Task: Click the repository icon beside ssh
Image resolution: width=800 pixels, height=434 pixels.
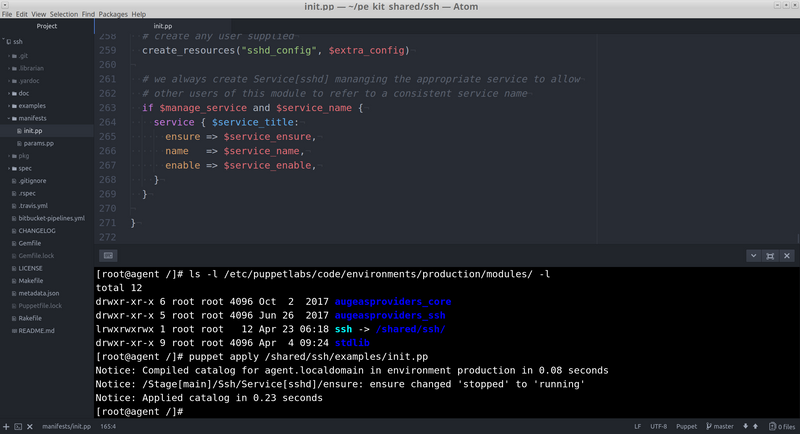Action: click(9, 42)
